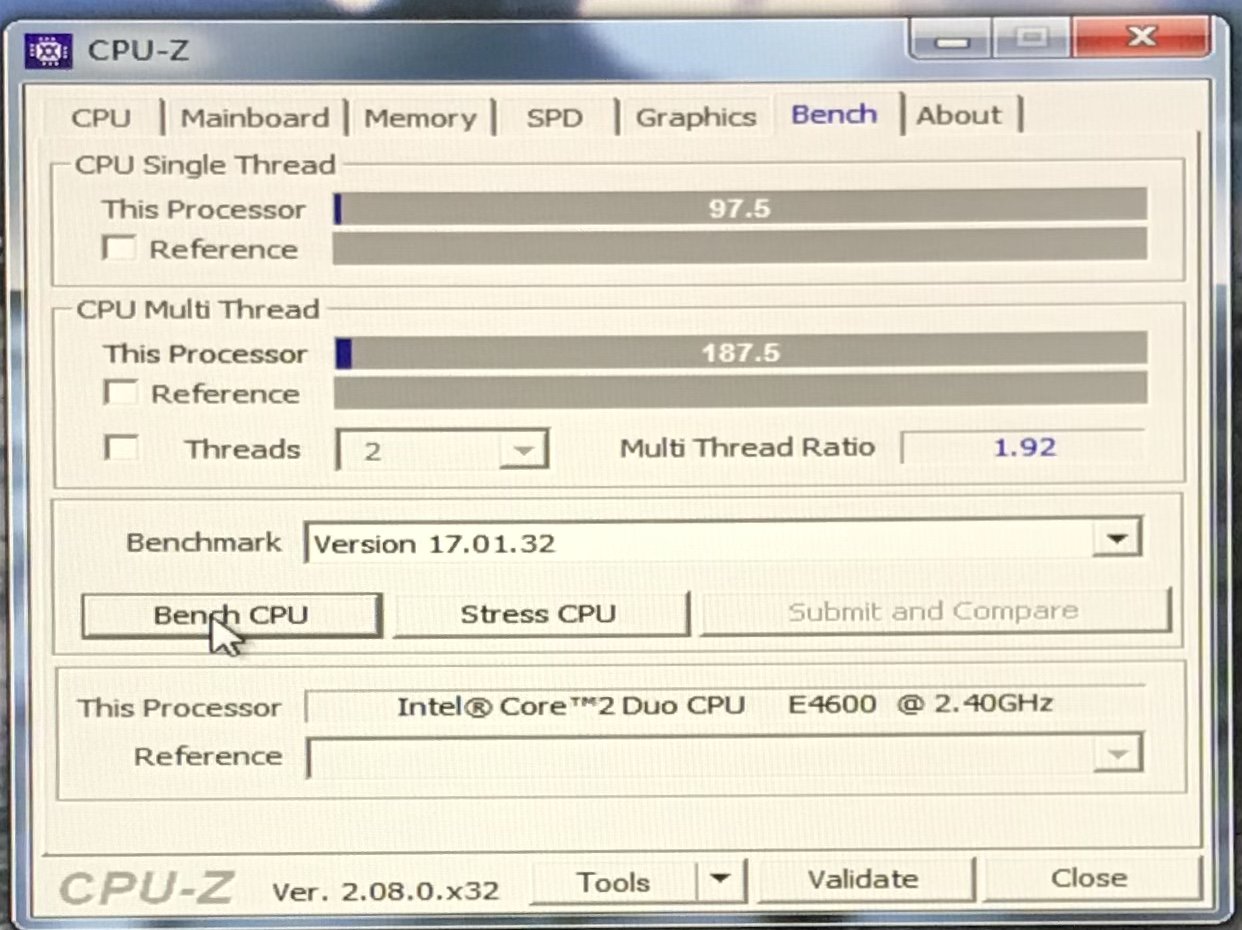Image resolution: width=1242 pixels, height=930 pixels.
Task: Click the CPU Single Thread score bar
Action: (739, 209)
